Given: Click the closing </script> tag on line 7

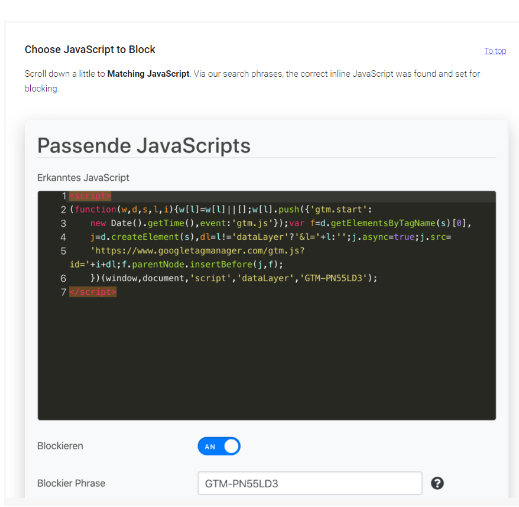Looking at the screenshot, I should [x=93, y=292].
